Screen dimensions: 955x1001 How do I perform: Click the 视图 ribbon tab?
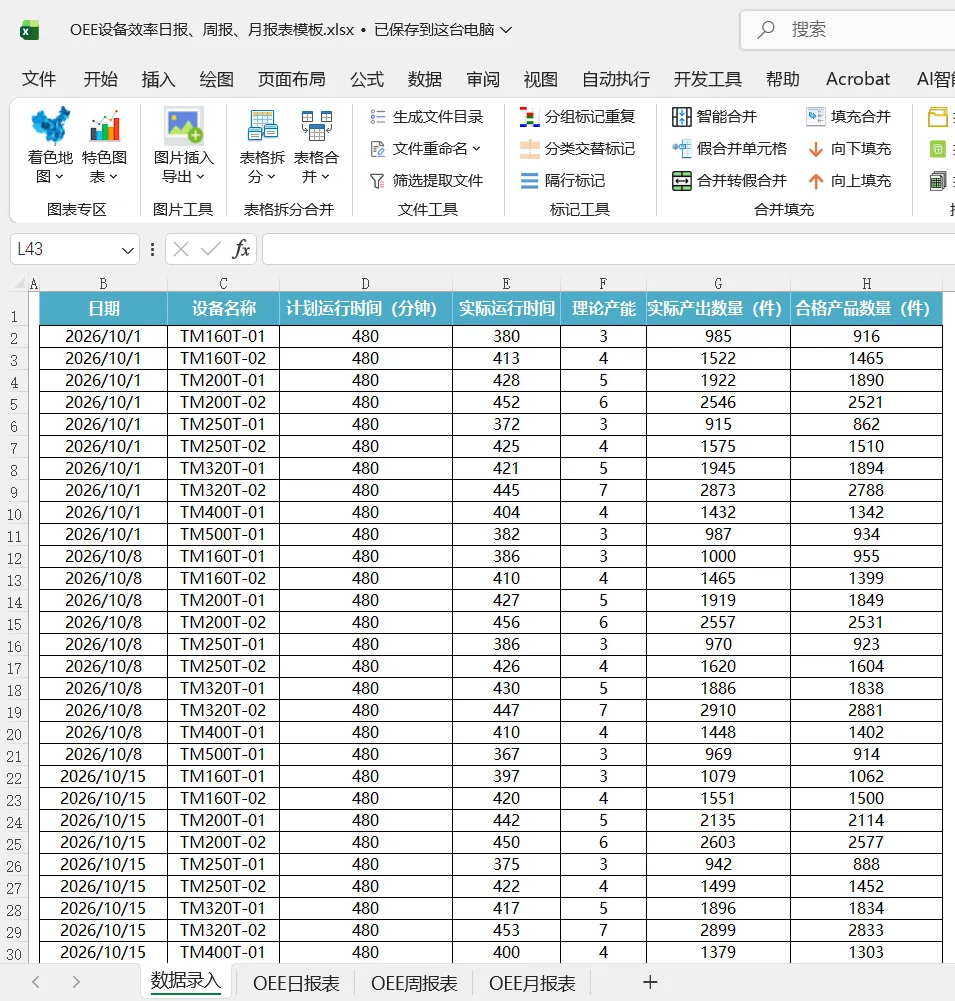[x=541, y=79]
